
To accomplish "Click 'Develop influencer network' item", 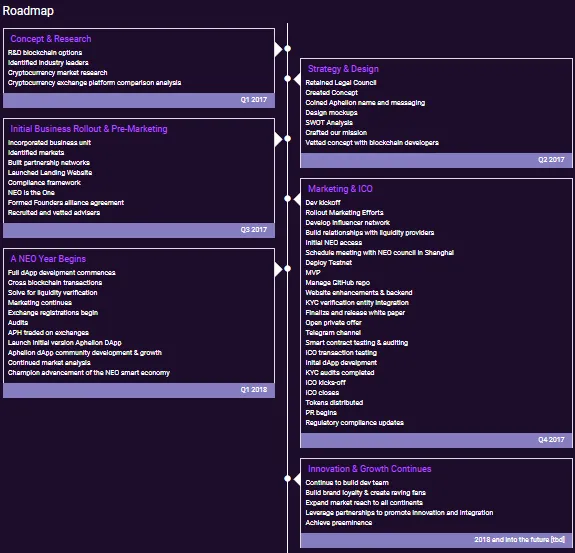I will 348,223.
